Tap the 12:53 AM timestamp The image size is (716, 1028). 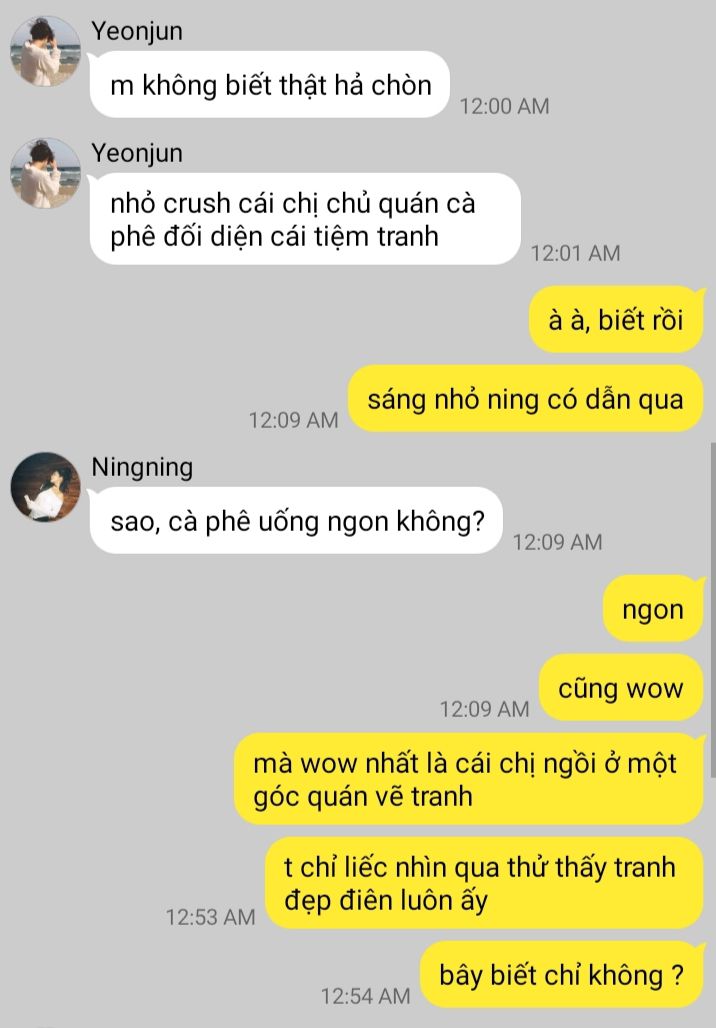pyautogui.click(x=210, y=917)
